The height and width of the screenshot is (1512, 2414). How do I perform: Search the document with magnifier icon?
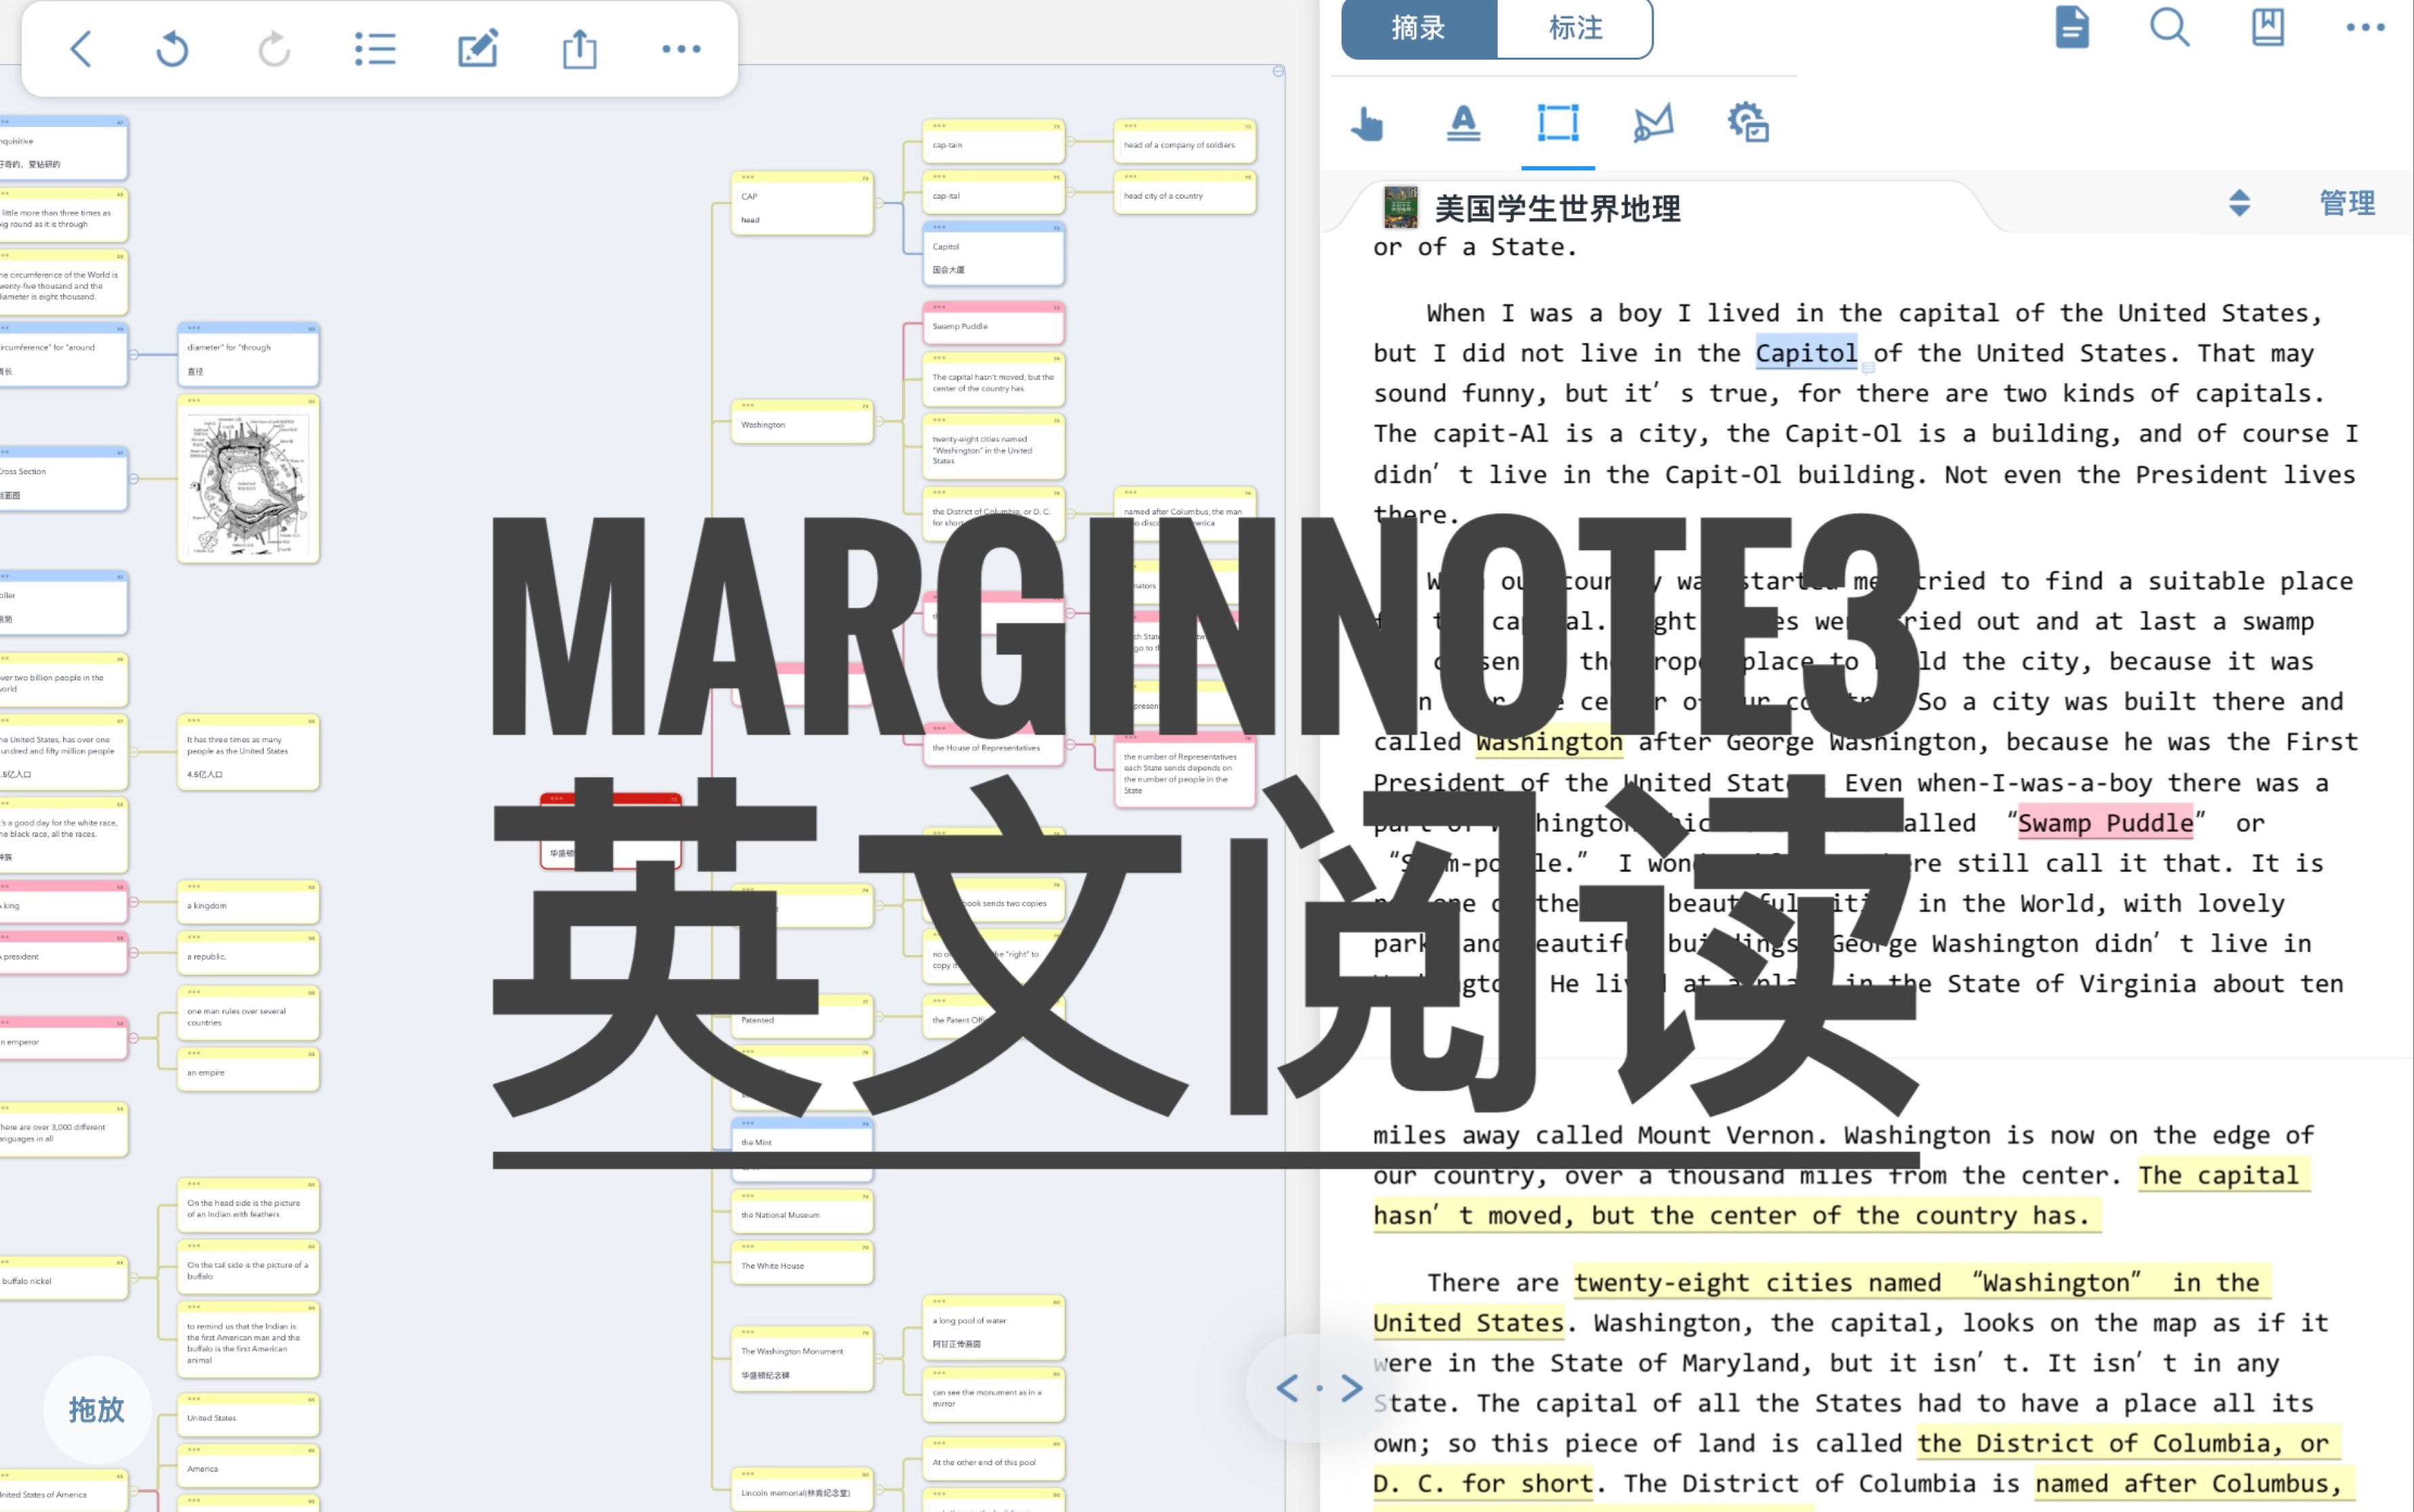[x=2169, y=27]
